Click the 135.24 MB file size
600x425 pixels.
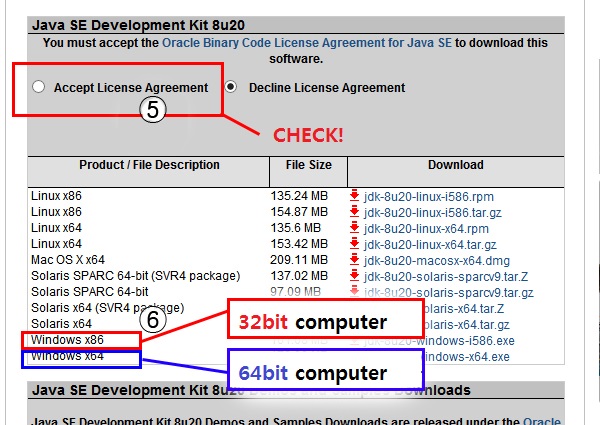tap(299, 196)
